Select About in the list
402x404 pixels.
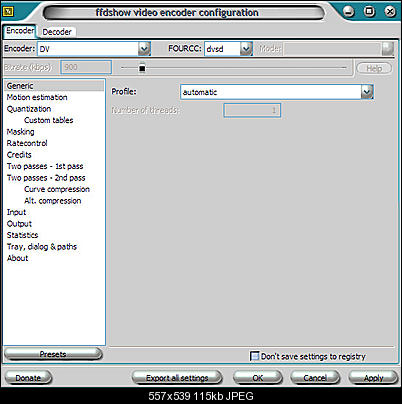tap(18, 258)
